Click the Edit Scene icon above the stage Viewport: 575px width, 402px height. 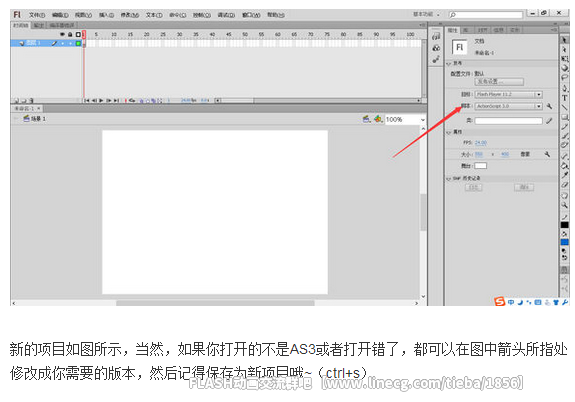point(366,119)
